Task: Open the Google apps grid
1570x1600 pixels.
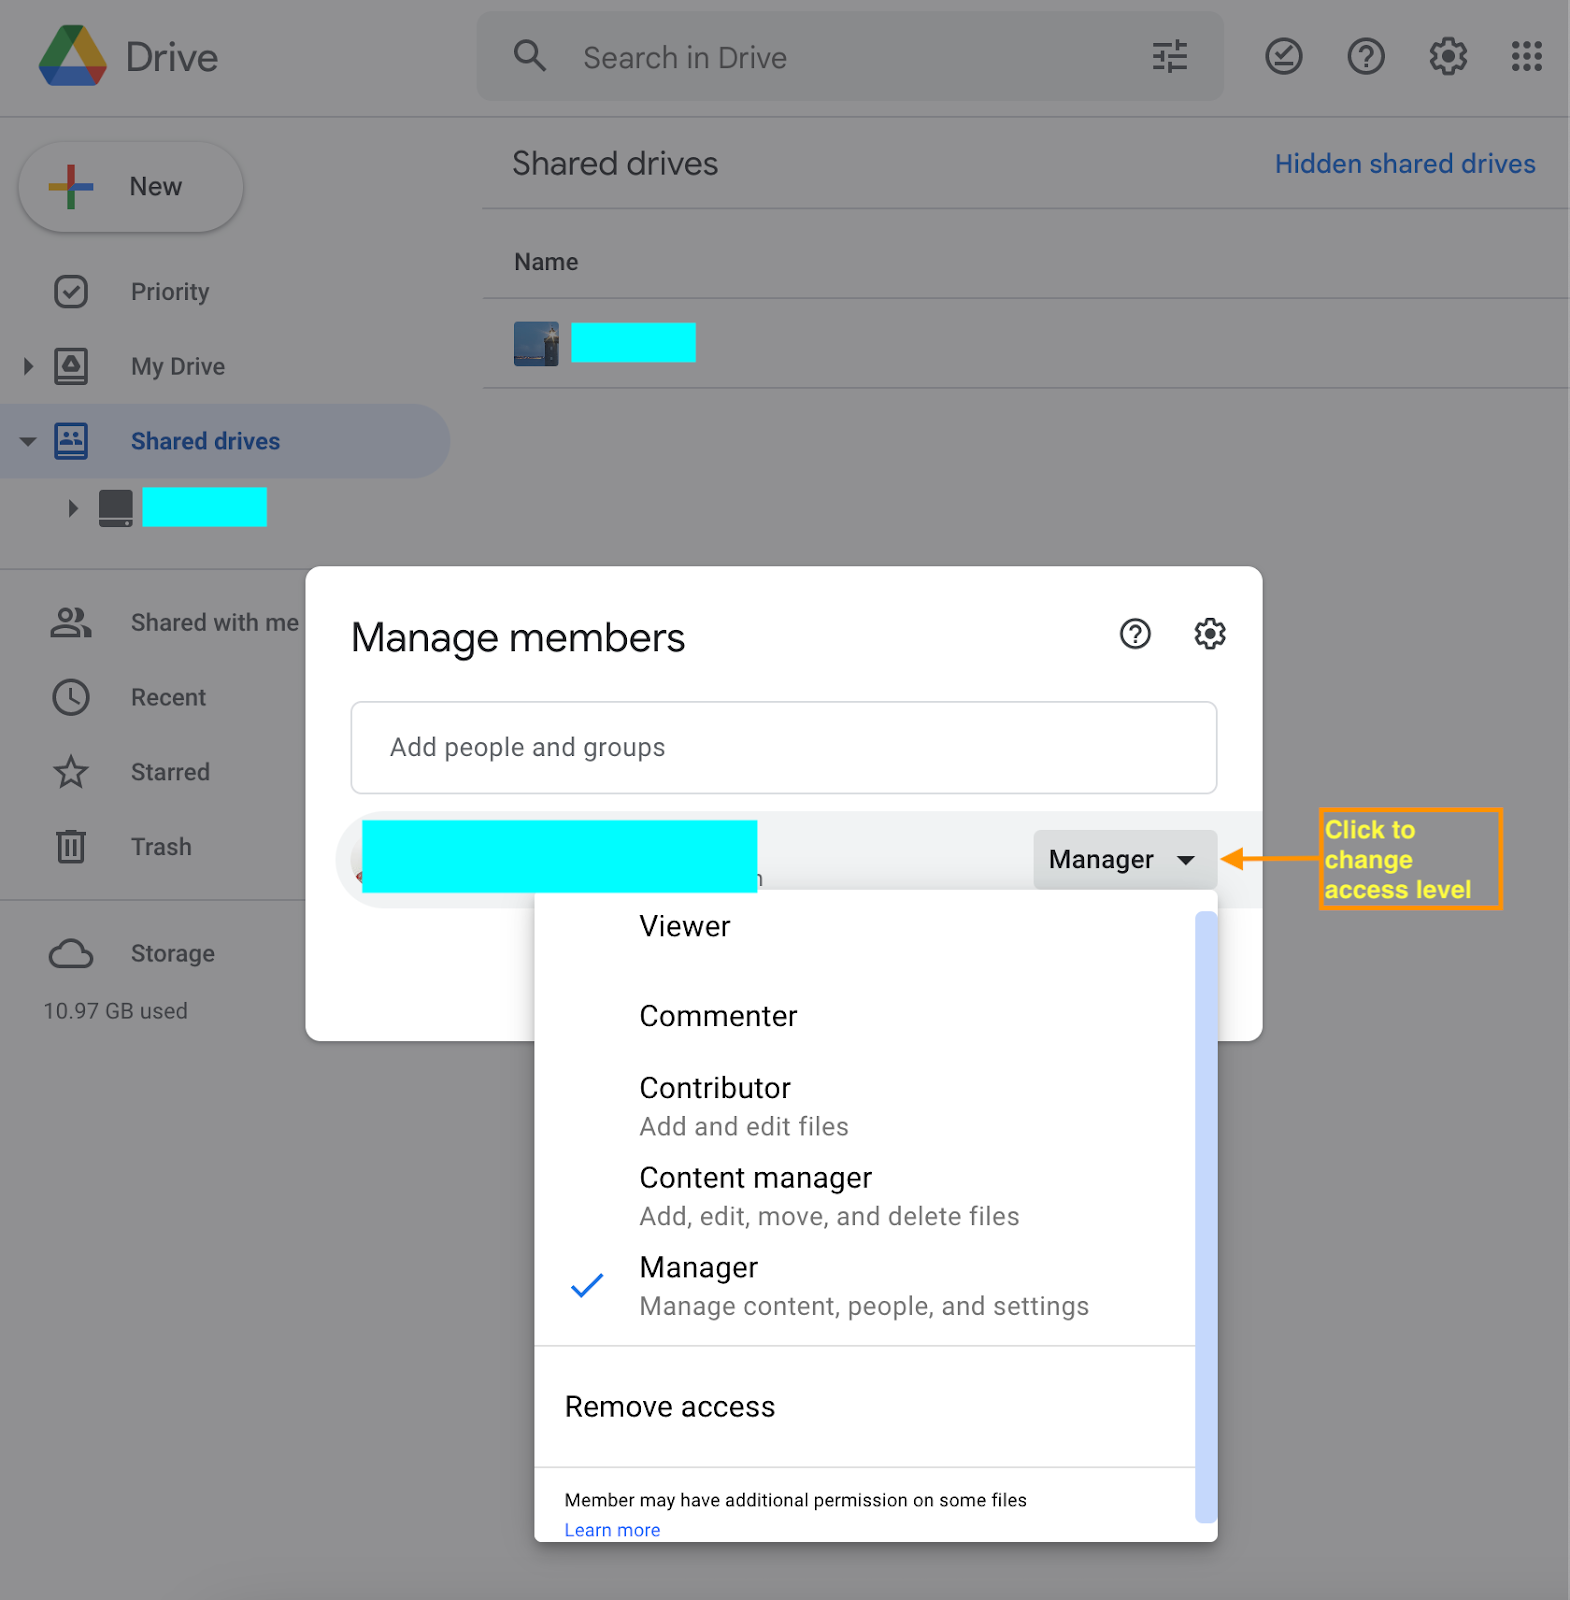Action: pos(1526,57)
